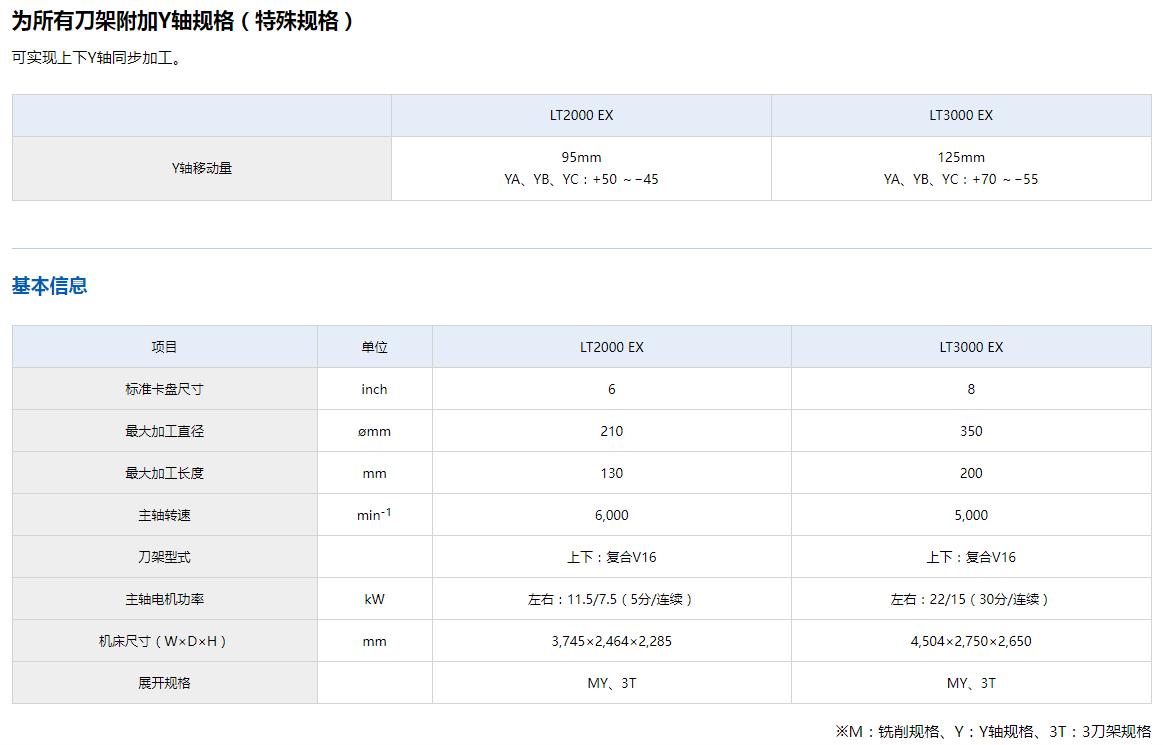Select the 刀架型式 row label

tap(165, 557)
